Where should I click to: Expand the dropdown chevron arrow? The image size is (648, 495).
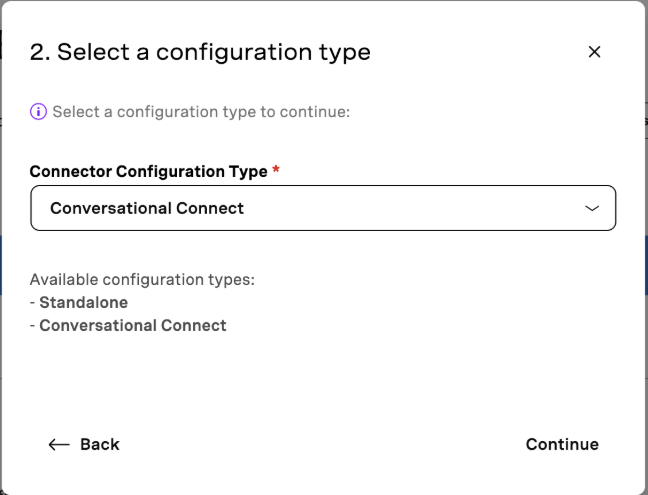point(592,208)
